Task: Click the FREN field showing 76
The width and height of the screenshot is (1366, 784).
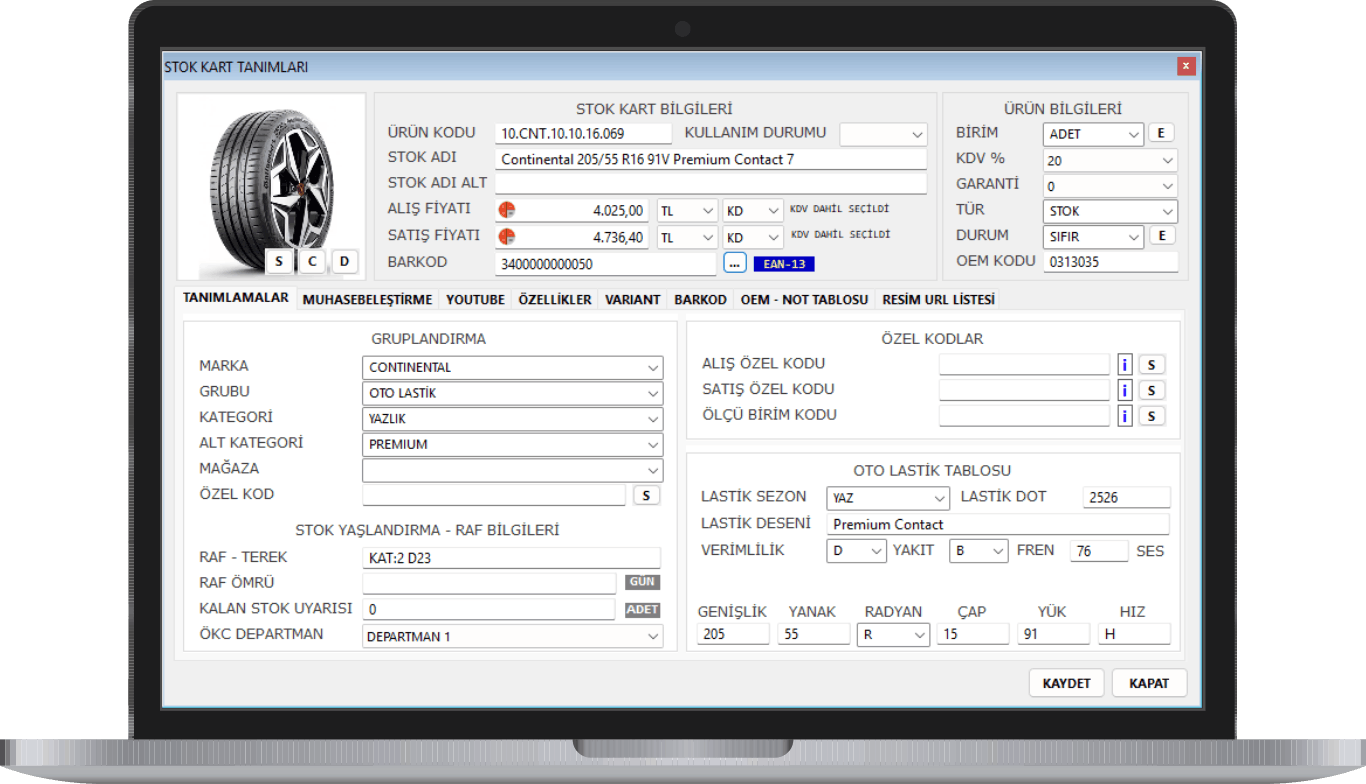Action: 1099,551
